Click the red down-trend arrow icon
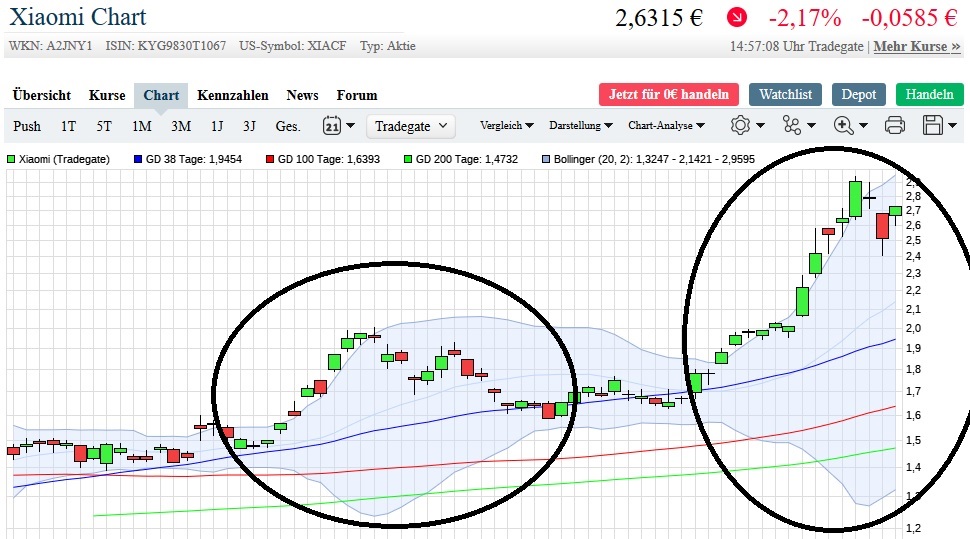Image resolution: width=970 pixels, height=539 pixels. coord(737,17)
